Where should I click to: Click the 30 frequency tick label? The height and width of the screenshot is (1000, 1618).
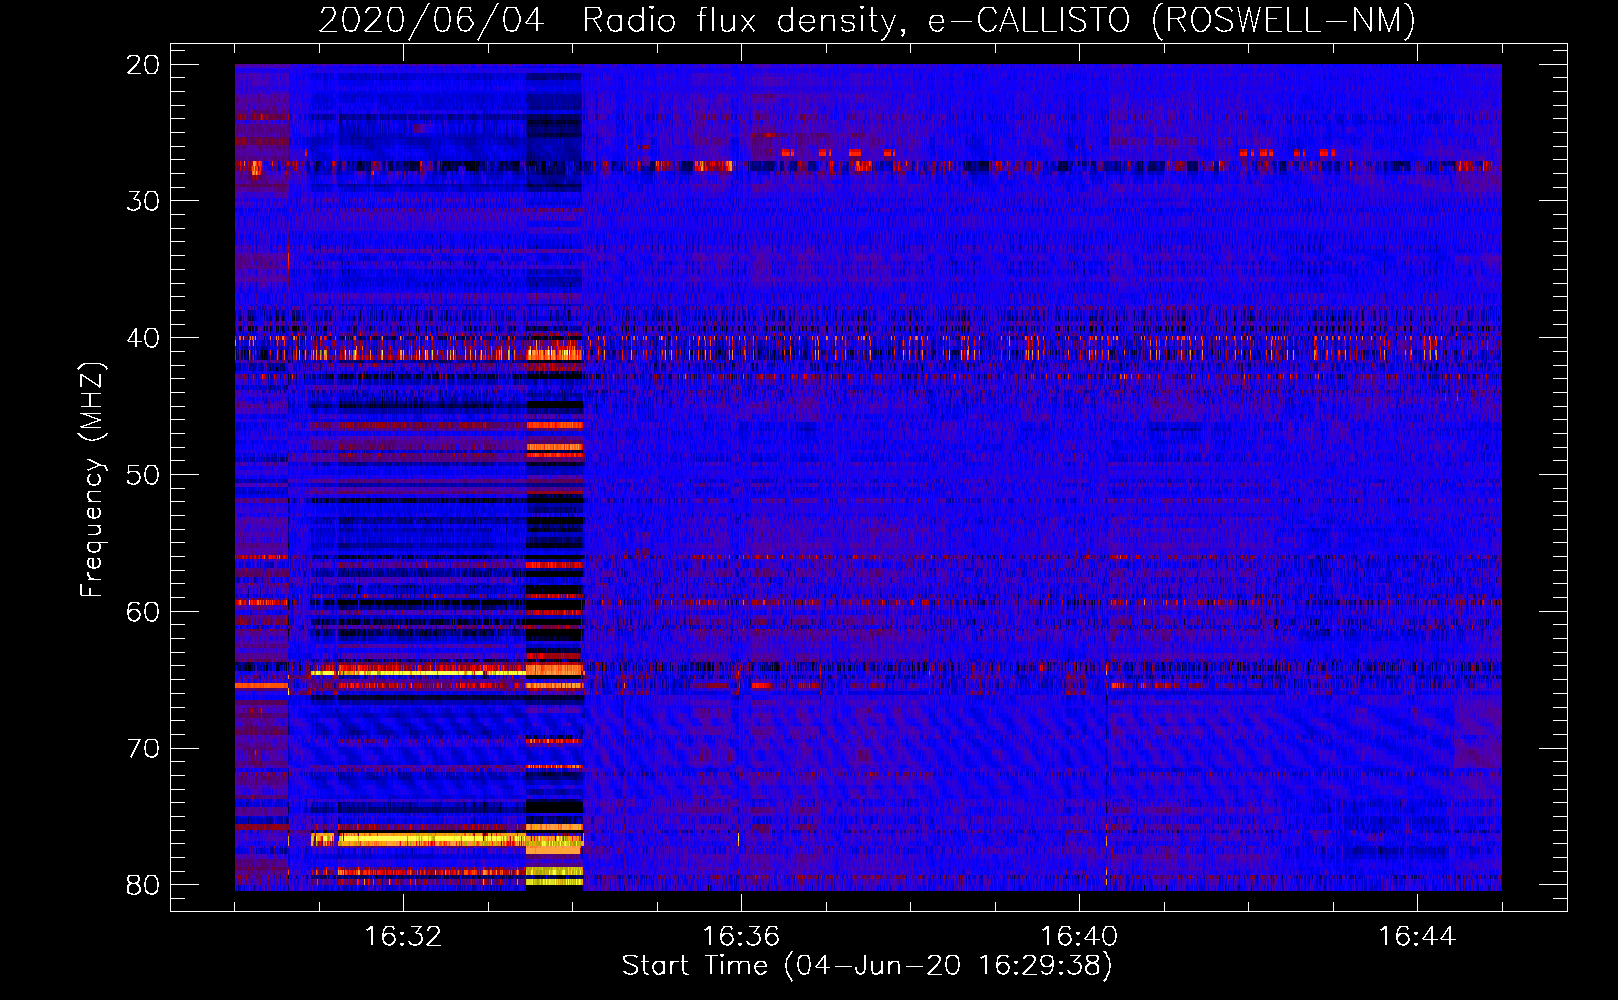pos(144,201)
